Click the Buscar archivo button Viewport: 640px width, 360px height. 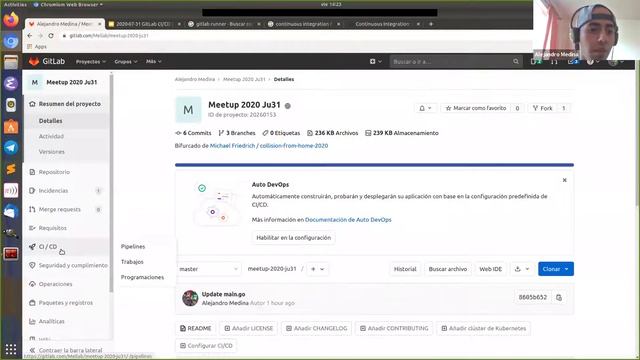pyautogui.click(x=448, y=269)
